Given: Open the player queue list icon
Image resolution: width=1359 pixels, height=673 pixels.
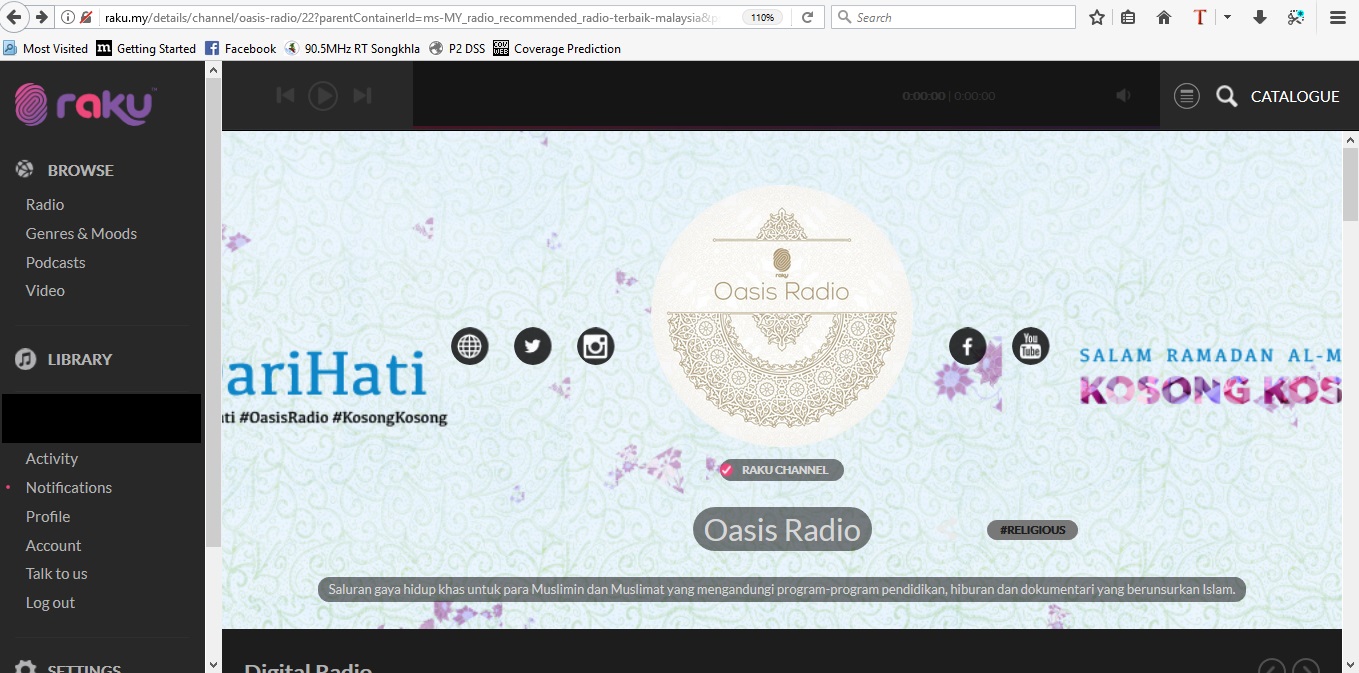Looking at the screenshot, I should pyautogui.click(x=1186, y=96).
